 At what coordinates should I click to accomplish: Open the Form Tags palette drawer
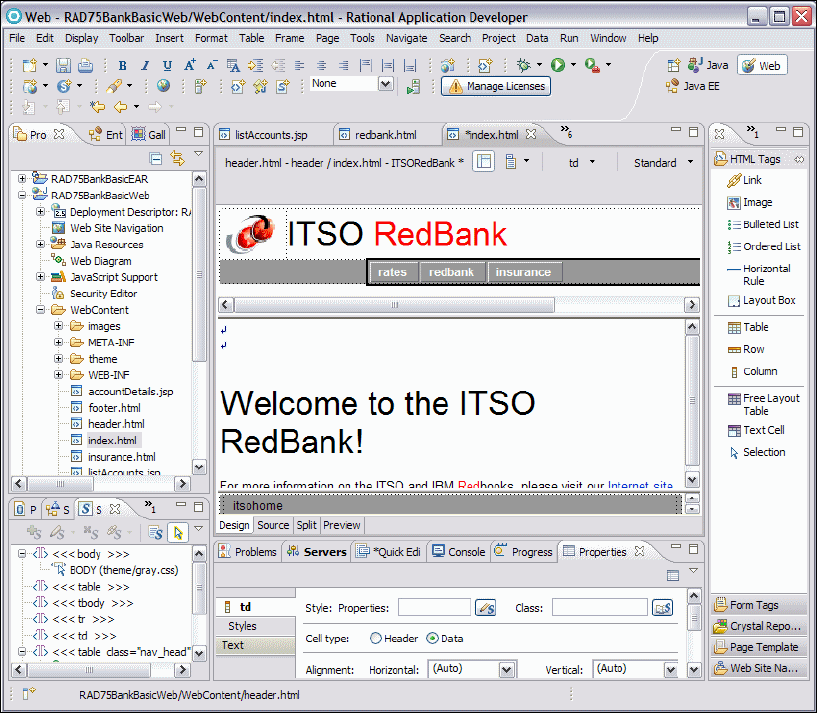(759, 605)
